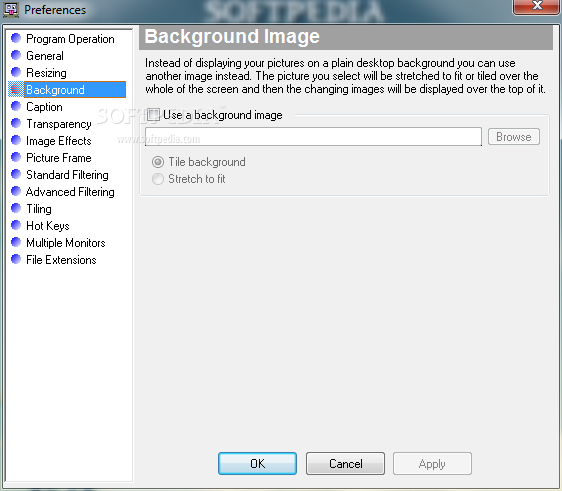This screenshot has width=562, height=491.
Task: Show Multiple Monitors options
Action: point(66,243)
